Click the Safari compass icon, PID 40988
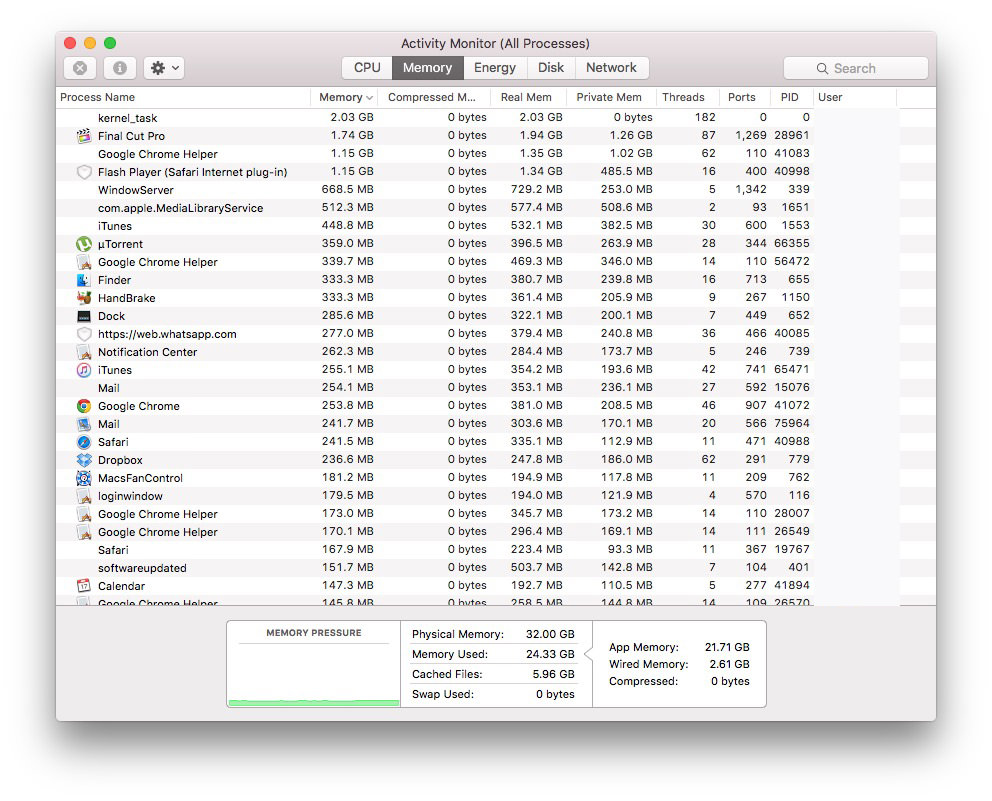Screen dimensions: 992x801 pyautogui.click(x=84, y=442)
